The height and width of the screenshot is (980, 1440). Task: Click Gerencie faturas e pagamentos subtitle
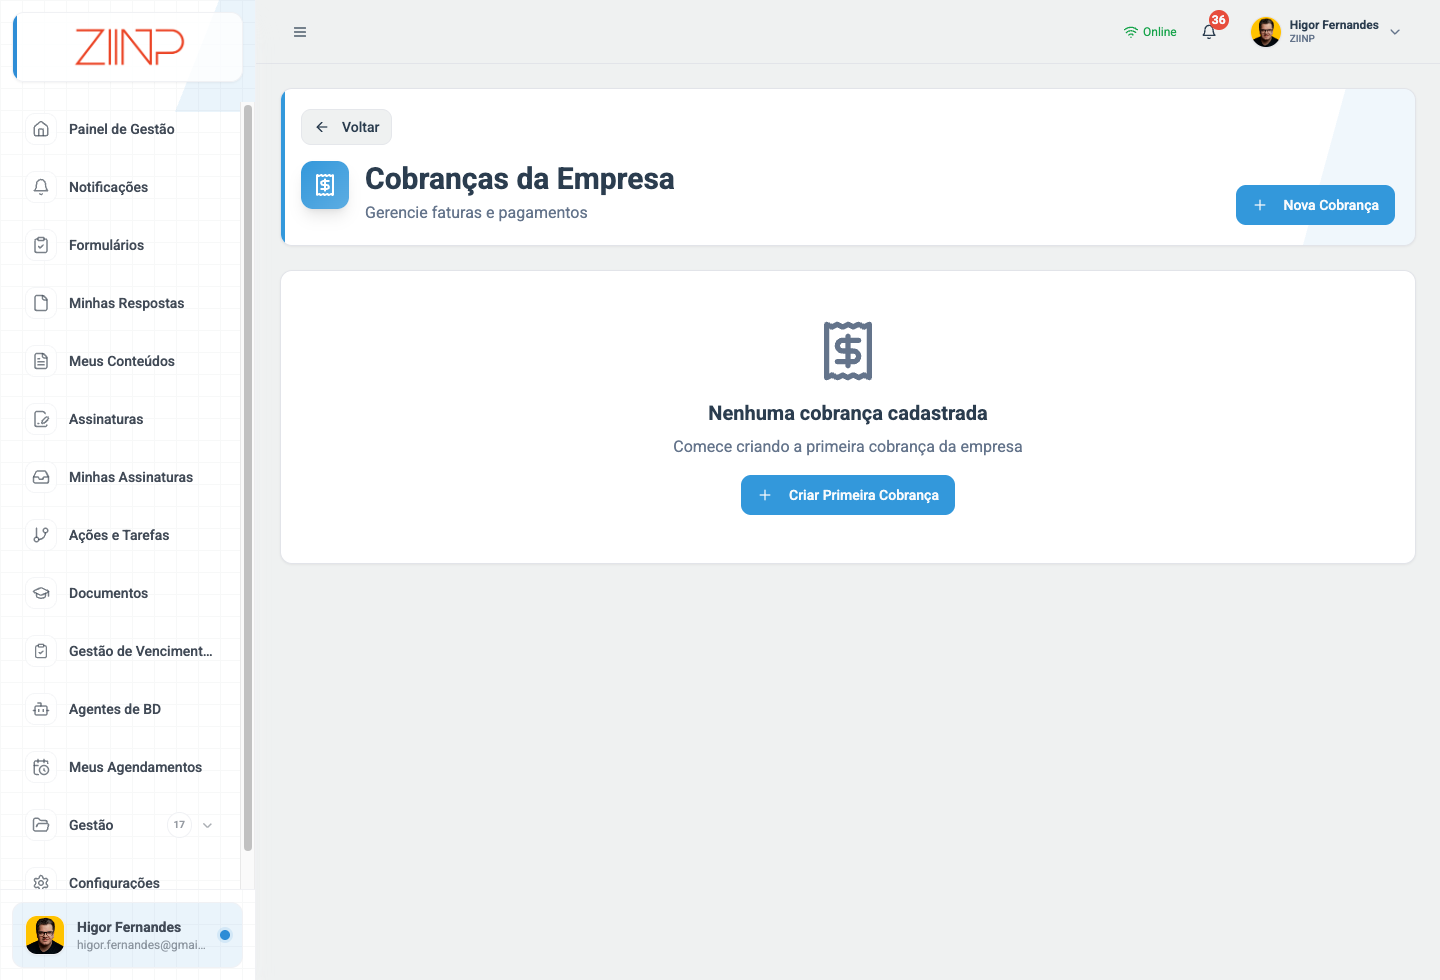[x=476, y=212]
